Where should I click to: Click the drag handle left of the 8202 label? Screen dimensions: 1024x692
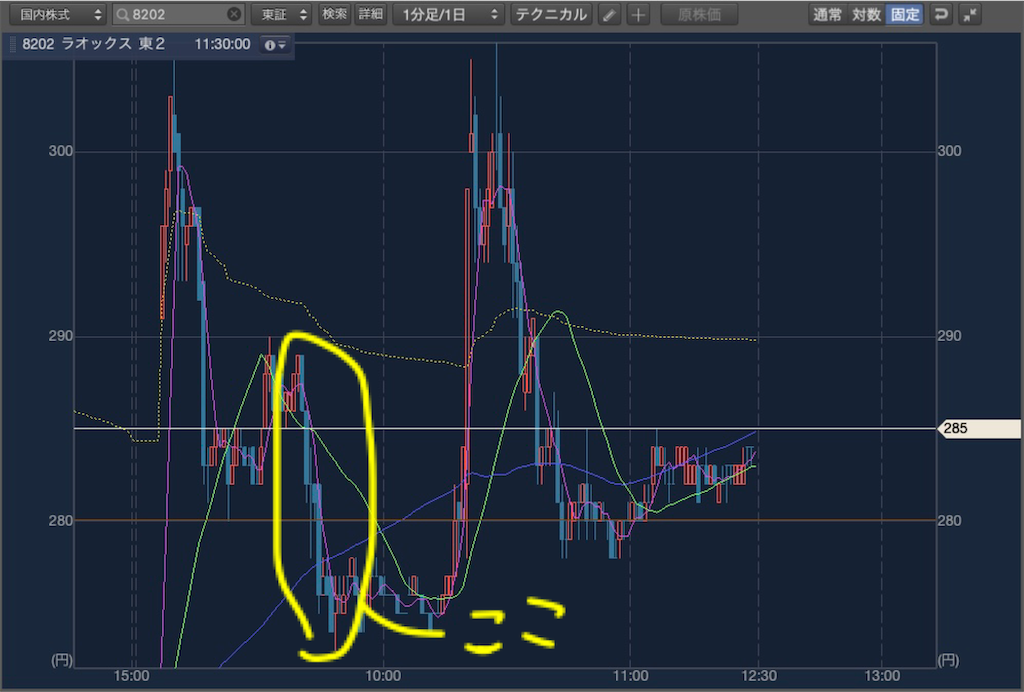12,44
